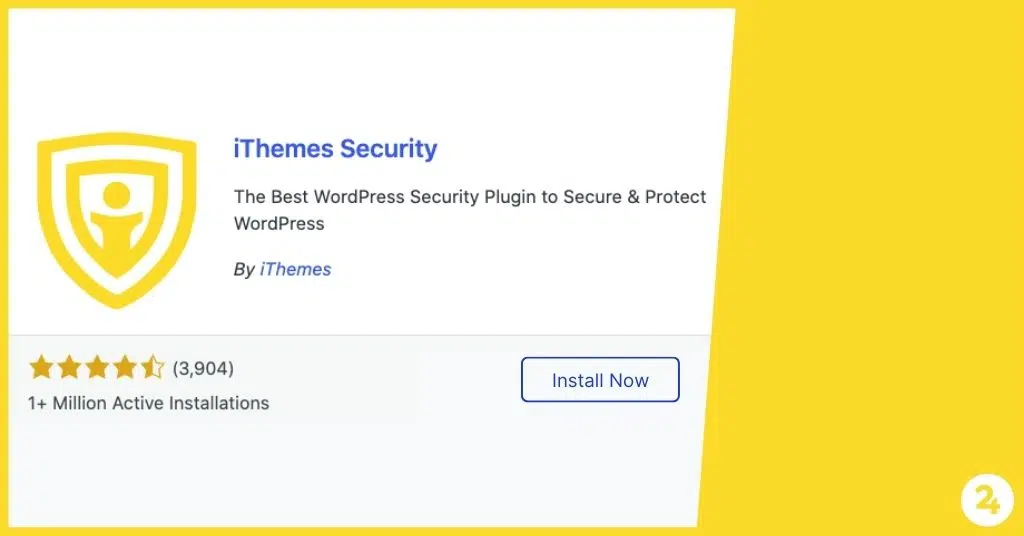Click the half-filled fifth rating star
This screenshot has width=1024, height=536.
coord(153,368)
